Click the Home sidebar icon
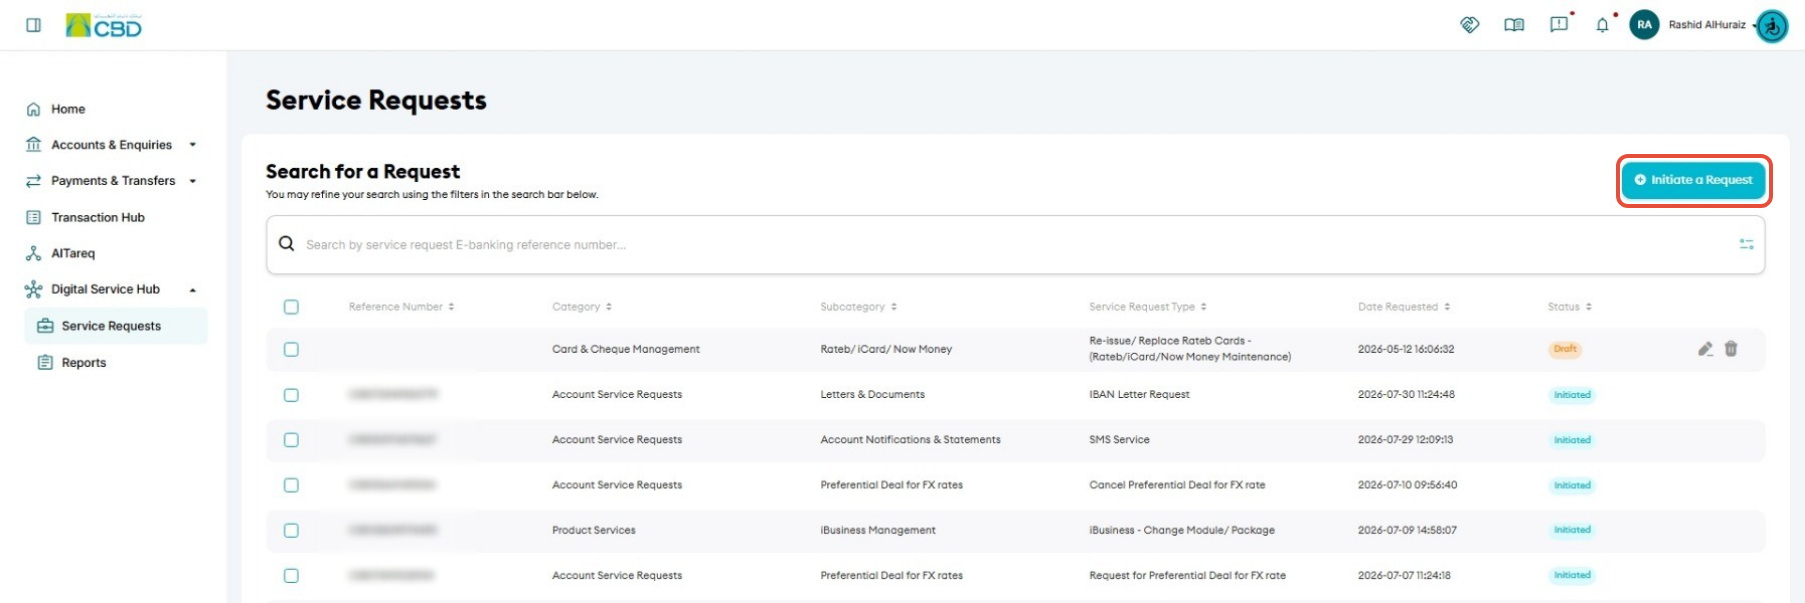 33,109
